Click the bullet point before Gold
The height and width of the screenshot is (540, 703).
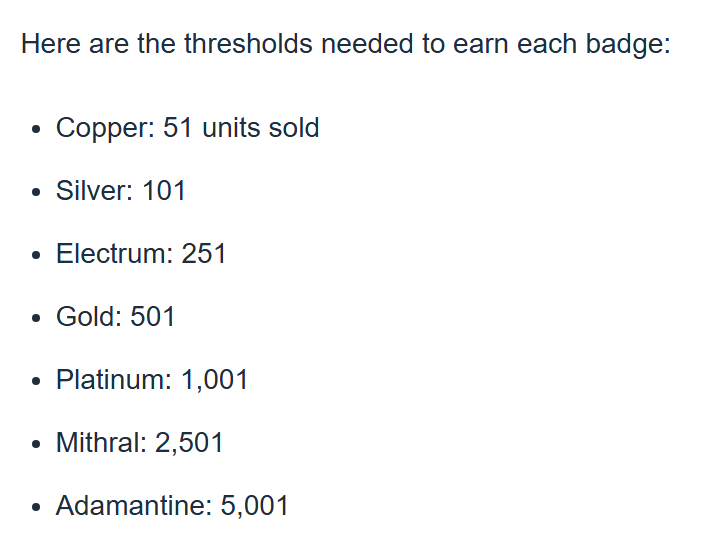tap(37, 319)
